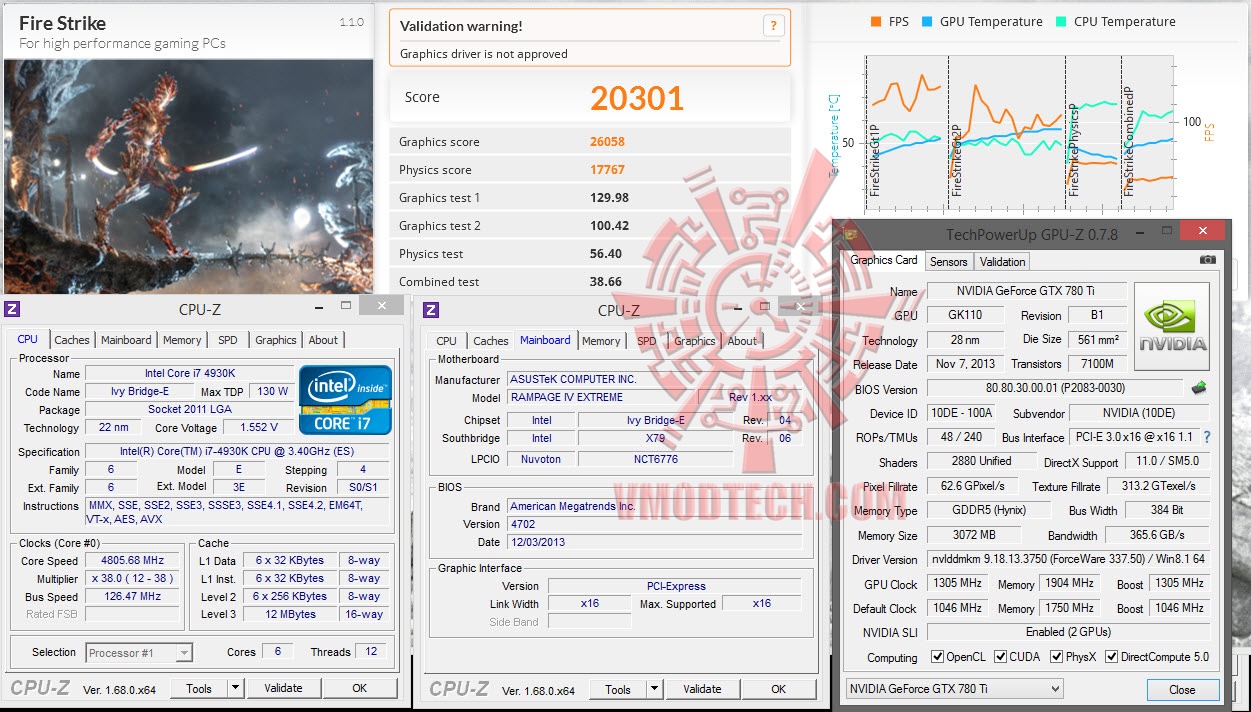Open About tab in left CPU-Z window
The image size is (1251, 712).
click(x=323, y=340)
